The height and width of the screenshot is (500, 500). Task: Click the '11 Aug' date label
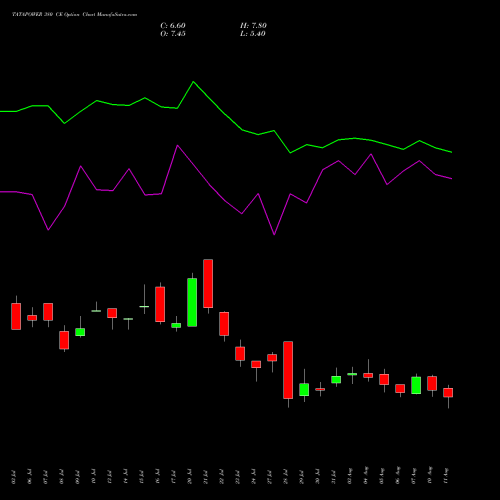tap(446, 476)
